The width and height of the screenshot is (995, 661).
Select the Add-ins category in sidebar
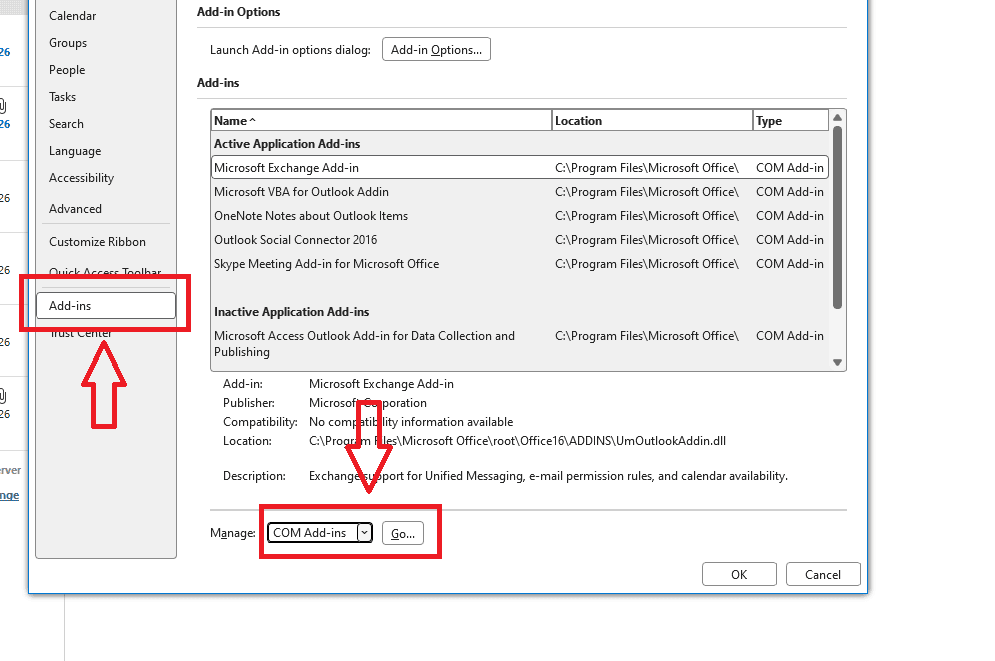[106, 306]
